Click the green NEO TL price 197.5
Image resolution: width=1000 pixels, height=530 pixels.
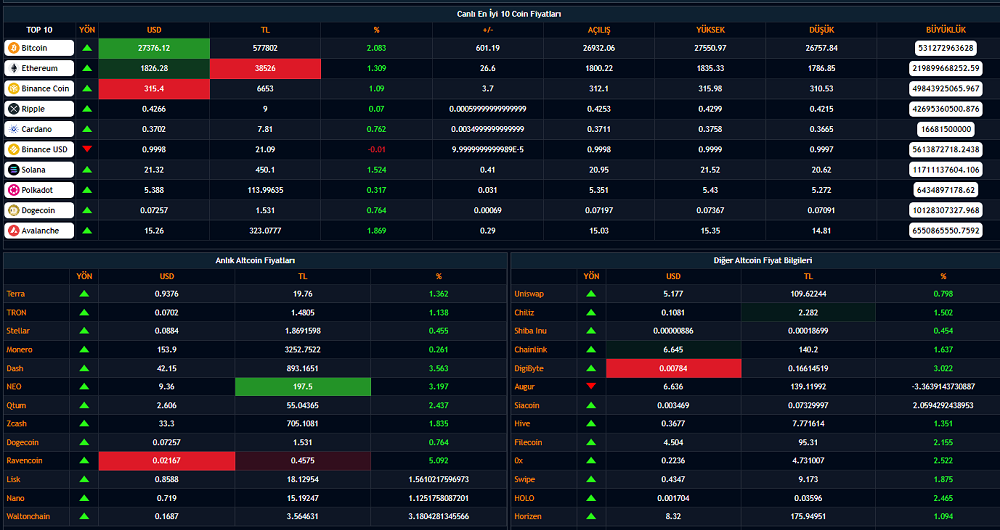coord(303,386)
